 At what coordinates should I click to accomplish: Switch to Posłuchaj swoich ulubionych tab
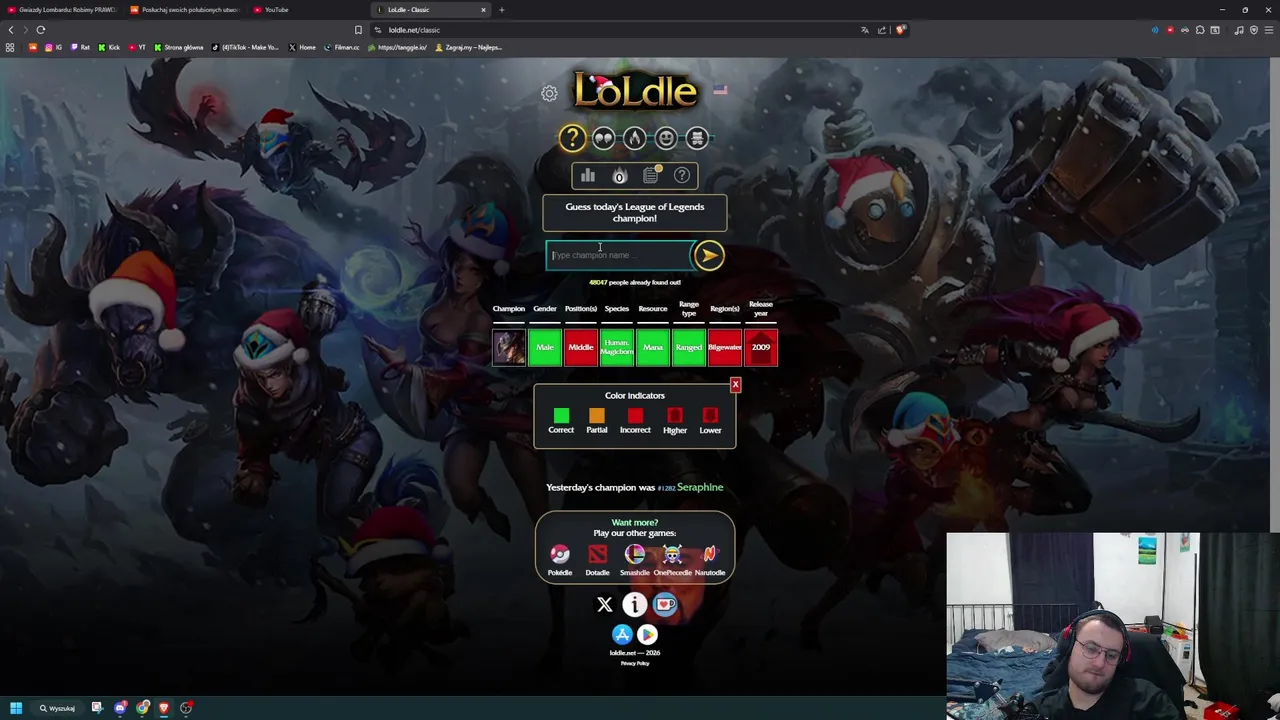click(x=185, y=10)
